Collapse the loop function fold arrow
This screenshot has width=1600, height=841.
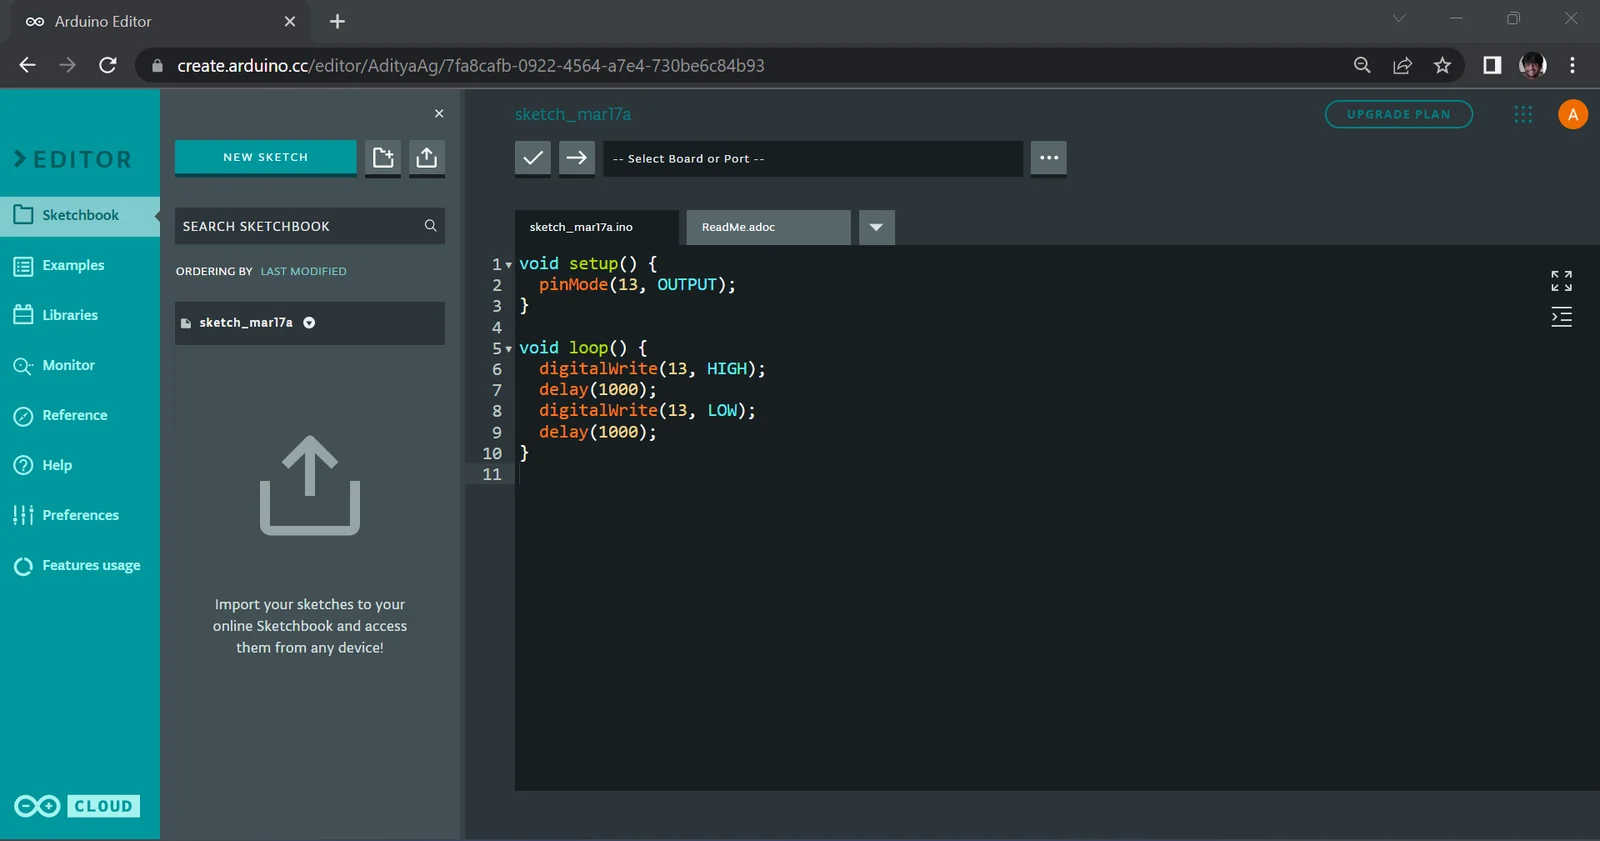click(x=509, y=349)
